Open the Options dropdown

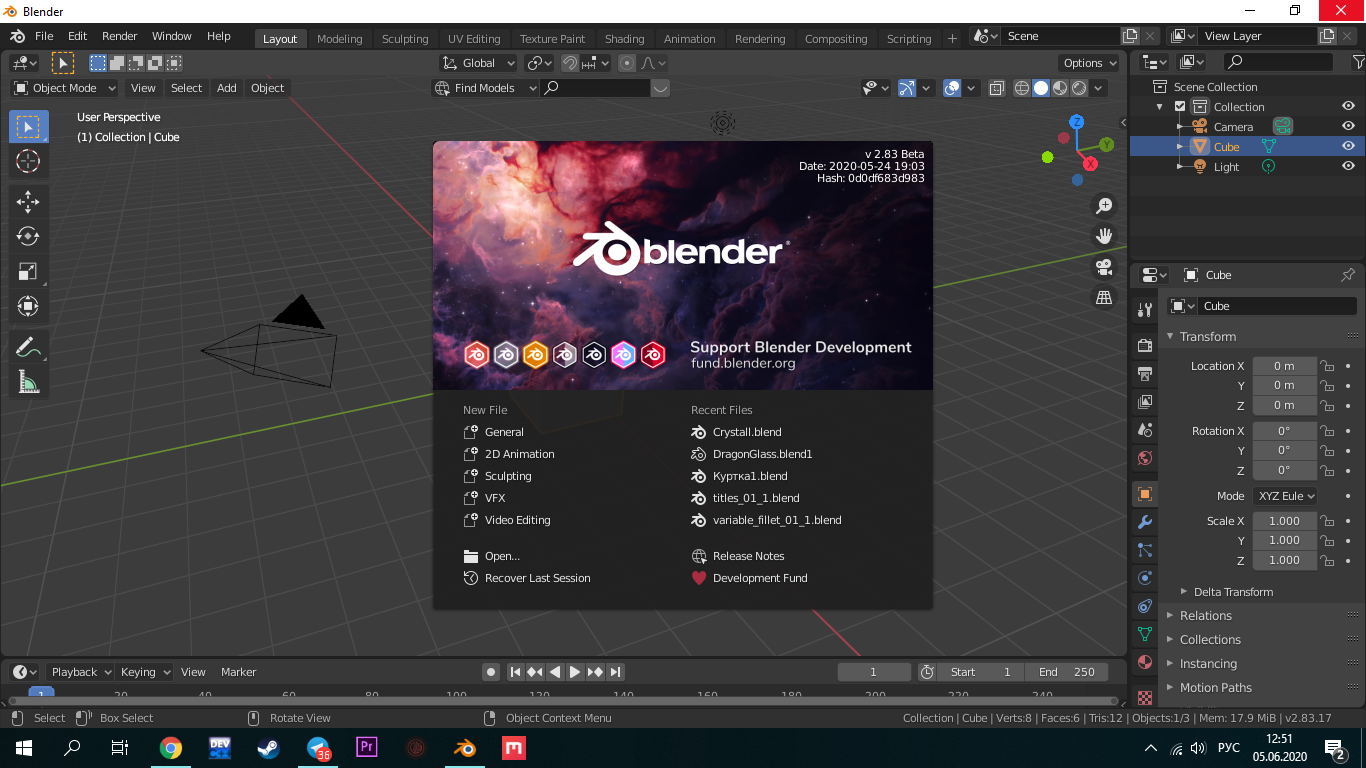[x=1090, y=63]
